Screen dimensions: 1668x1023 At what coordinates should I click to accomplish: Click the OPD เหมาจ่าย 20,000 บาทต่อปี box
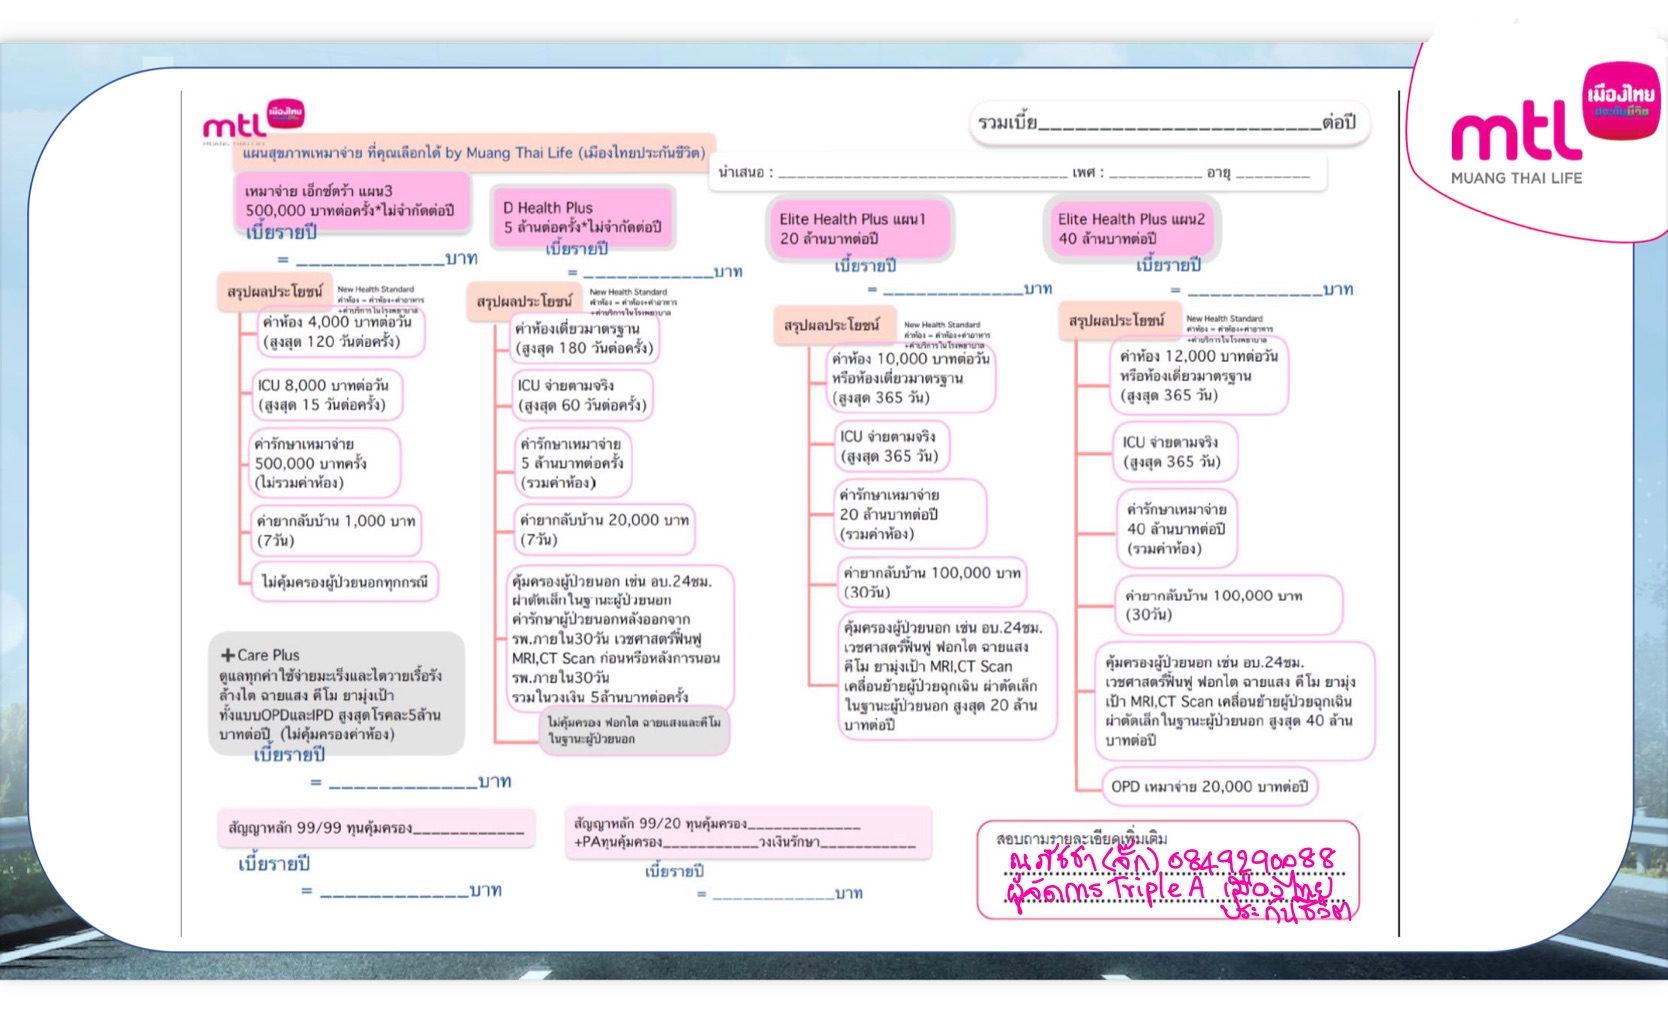pos(1208,787)
